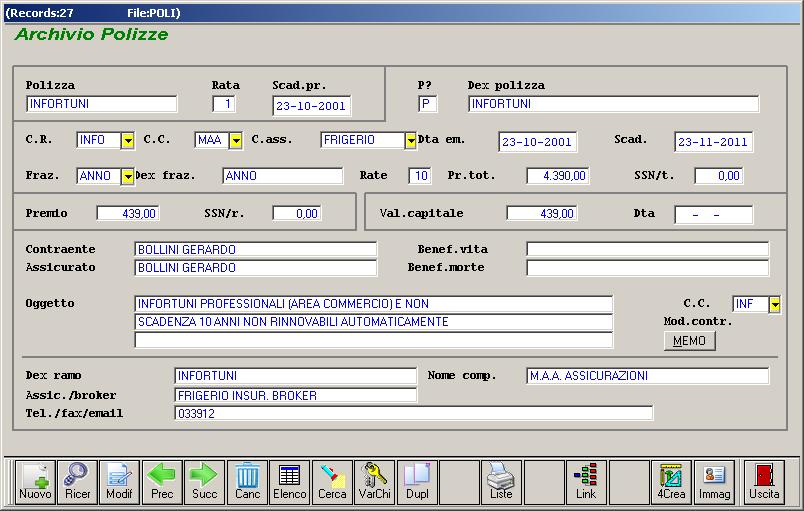The image size is (804, 511).
Task: Click the Pr.tot. field showing 4.390,00
Action: pos(558,176)
